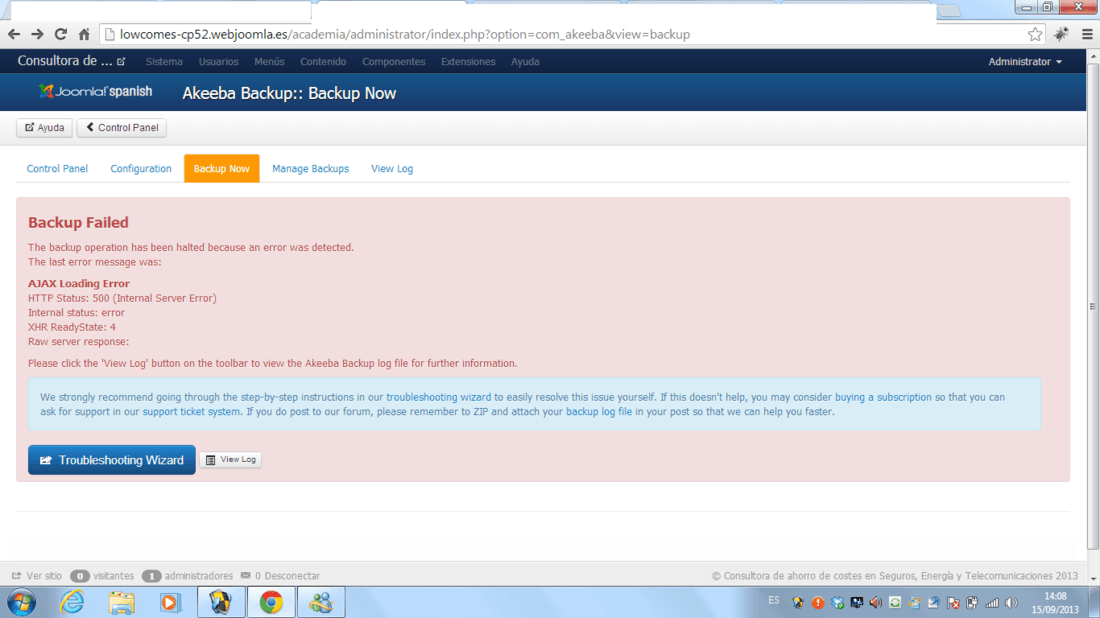The image size is (1100, 618).
Task: Open Windows Media Player from the taskbar
Action: tap(170, 603)
